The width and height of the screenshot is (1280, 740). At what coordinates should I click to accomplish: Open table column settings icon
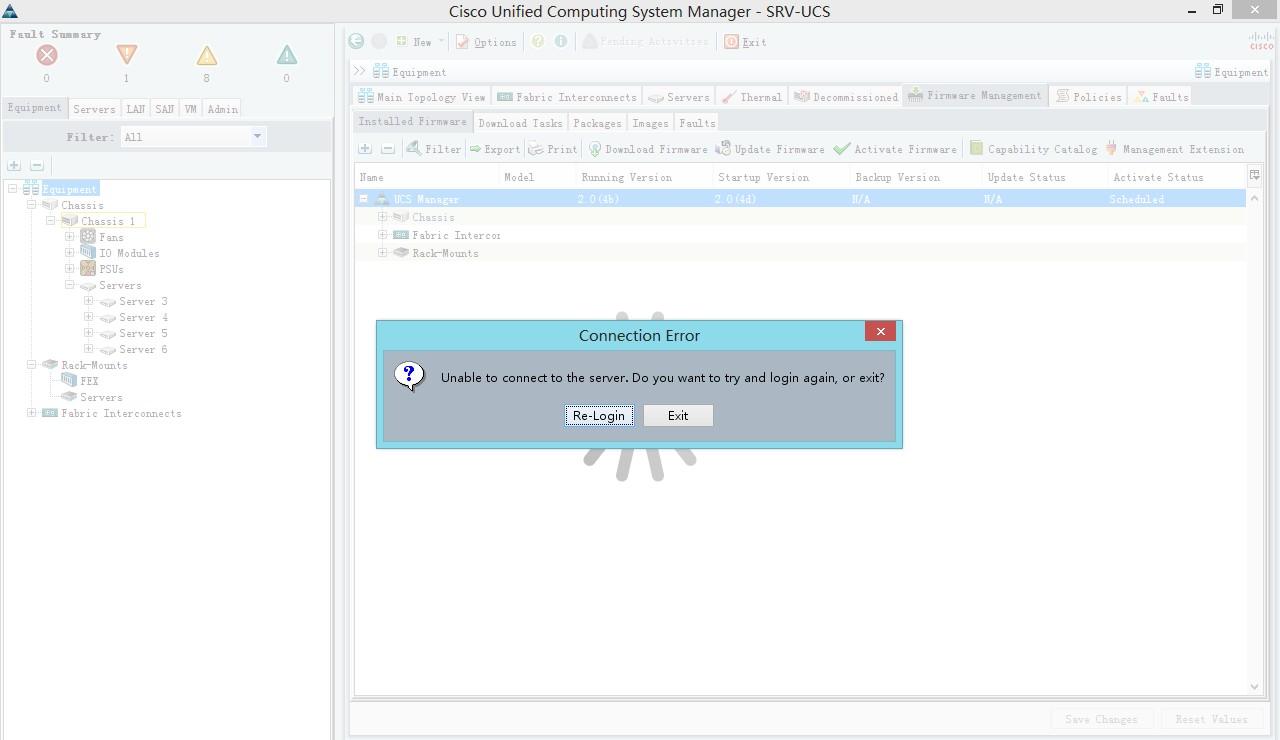pos(1254,175)
